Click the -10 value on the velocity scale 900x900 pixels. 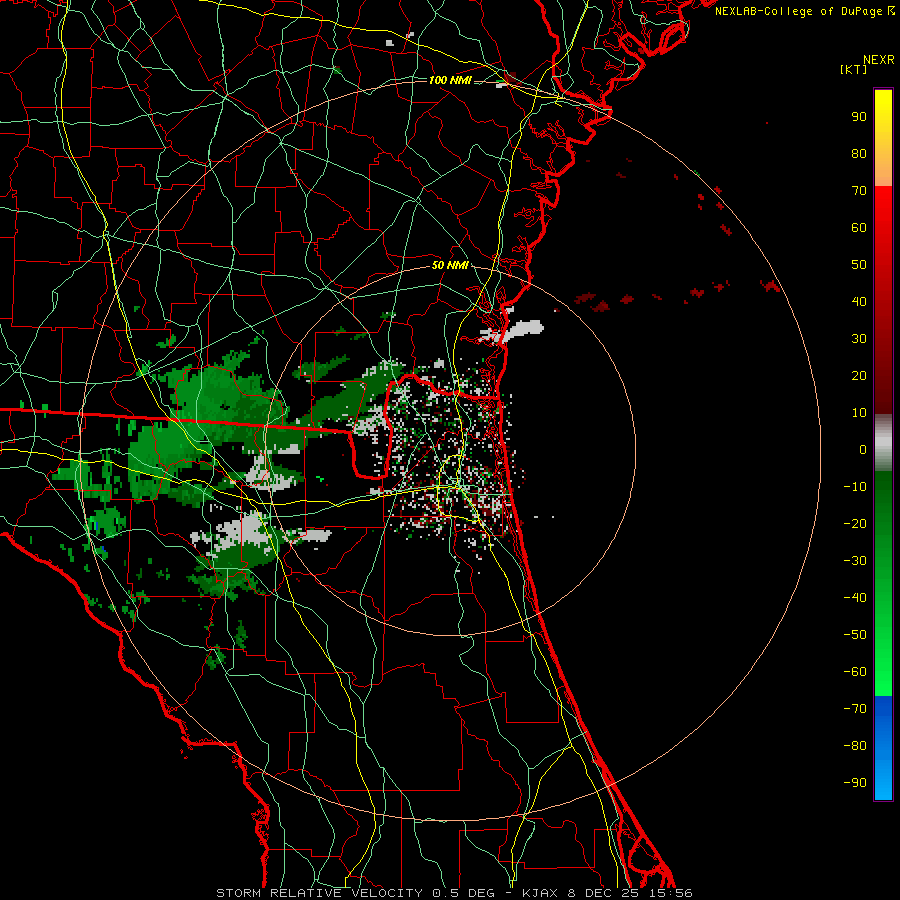click(x=855, y=487)
